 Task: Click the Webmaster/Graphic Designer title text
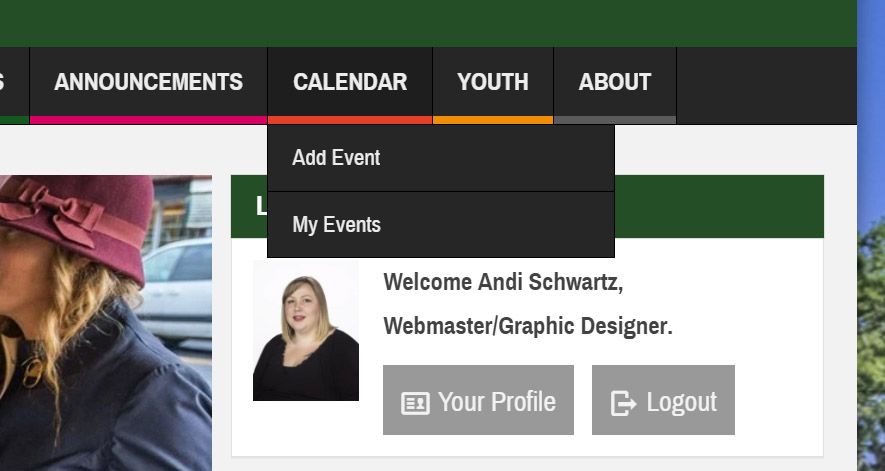[528, 326]
